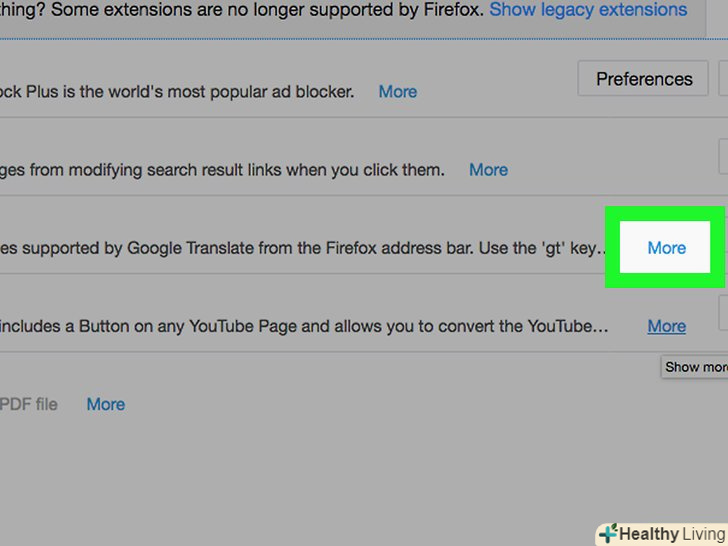This screenshot has width=728, height=546.
Task: Click the Show legacy extensions link
Action: tap(588, 10)
